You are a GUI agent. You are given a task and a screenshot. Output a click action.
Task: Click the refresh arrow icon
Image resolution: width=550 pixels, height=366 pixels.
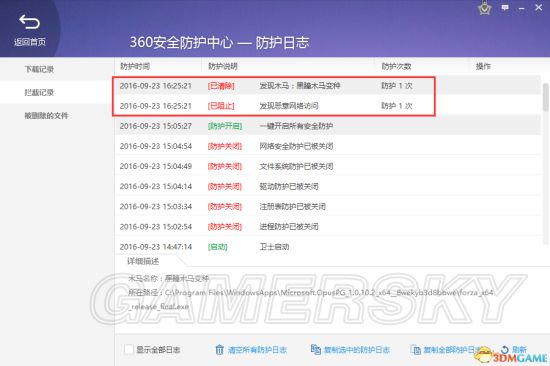(504, 350)
